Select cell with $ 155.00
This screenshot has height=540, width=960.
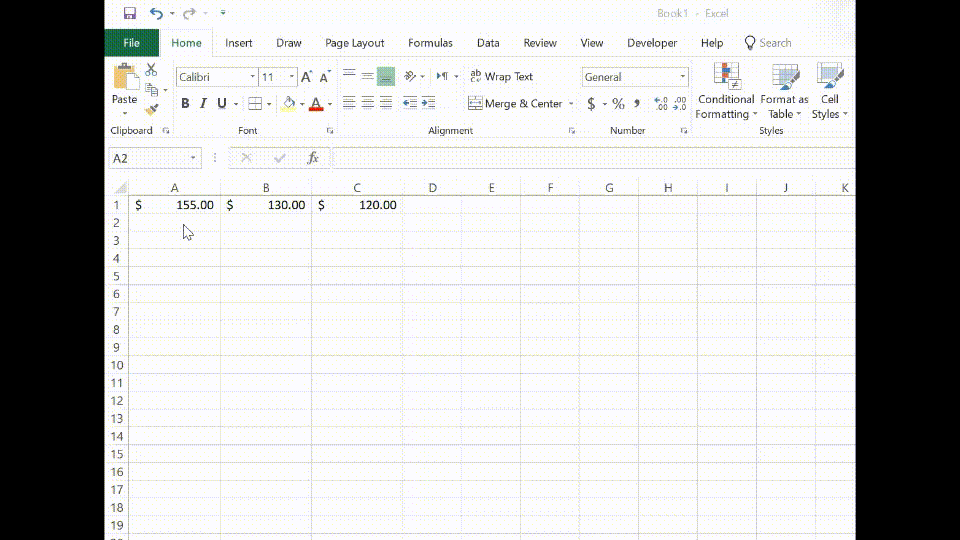[174, 205]
